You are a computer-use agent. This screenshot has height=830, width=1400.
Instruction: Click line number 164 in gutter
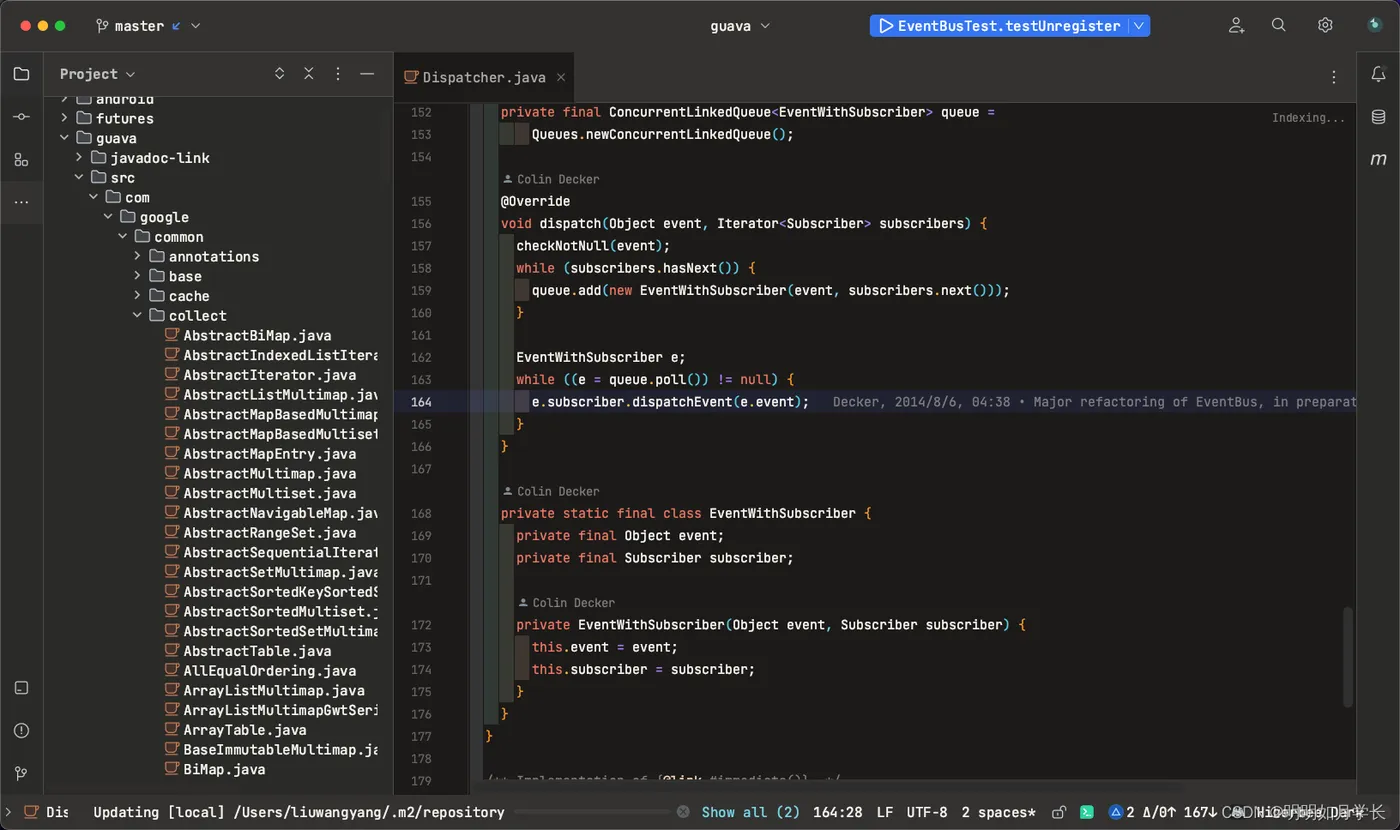click(x=420, y=402)
